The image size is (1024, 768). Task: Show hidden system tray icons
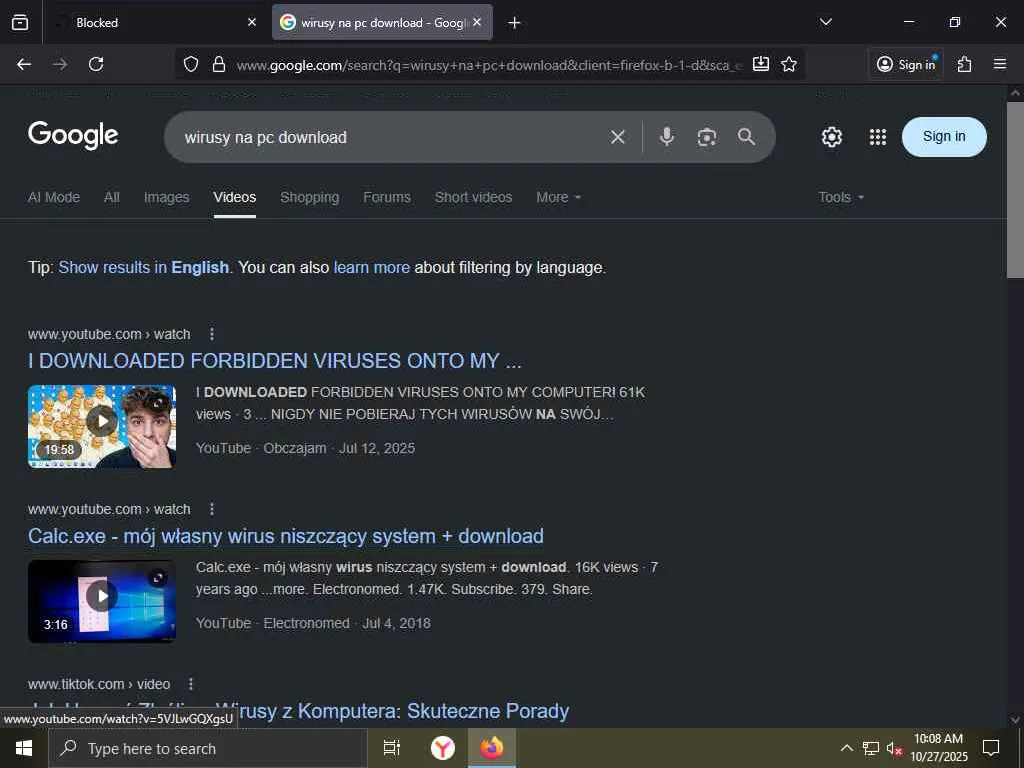tap(846, 748)
